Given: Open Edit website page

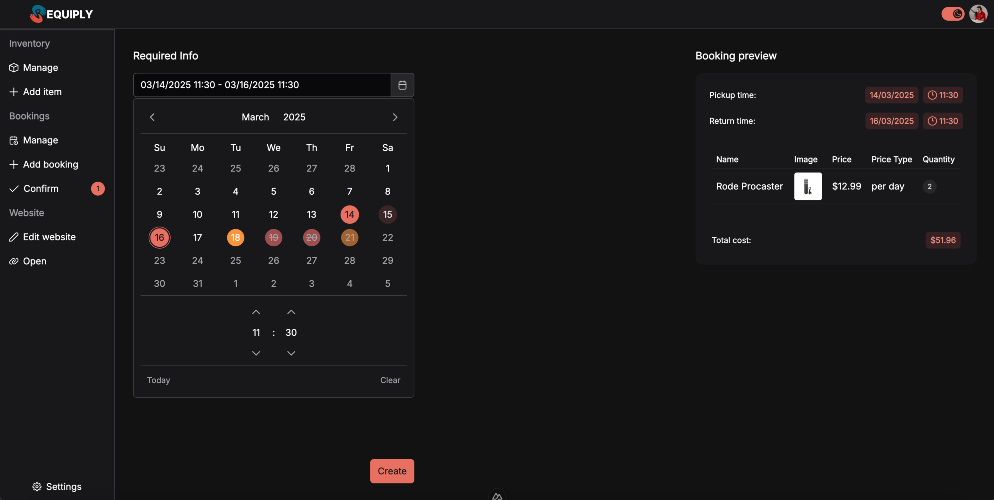Looking at the screenshot, I should [42, 237].
